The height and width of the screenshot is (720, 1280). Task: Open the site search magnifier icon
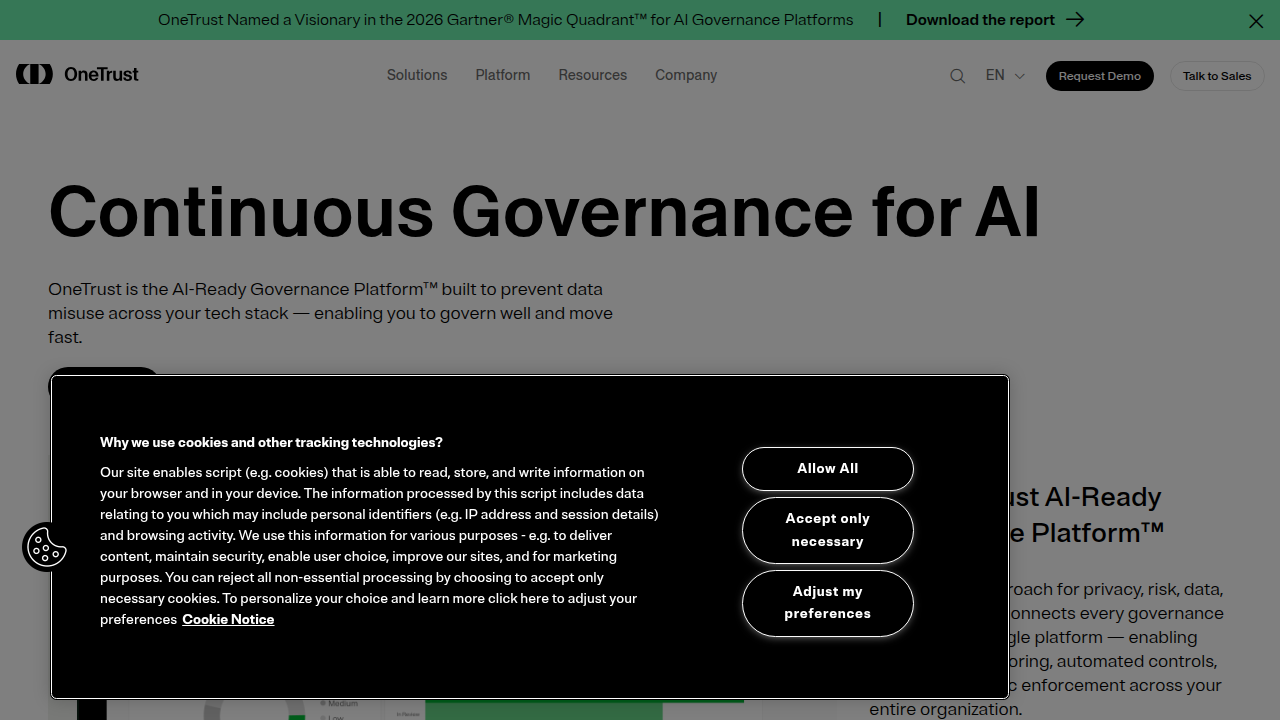[x=957, y=76]
